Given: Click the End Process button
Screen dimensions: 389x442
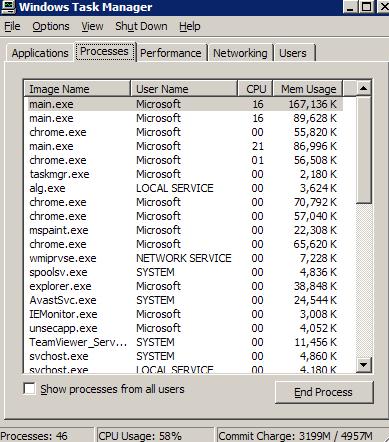Looking at the screenshot, I should point(323,392).
